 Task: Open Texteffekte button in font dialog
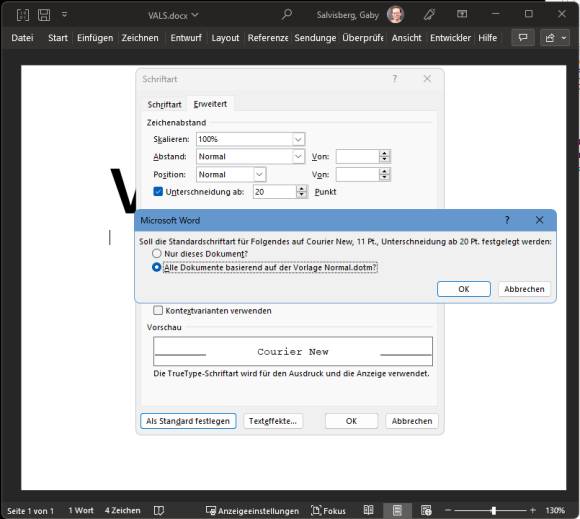[x=273, y=421]
